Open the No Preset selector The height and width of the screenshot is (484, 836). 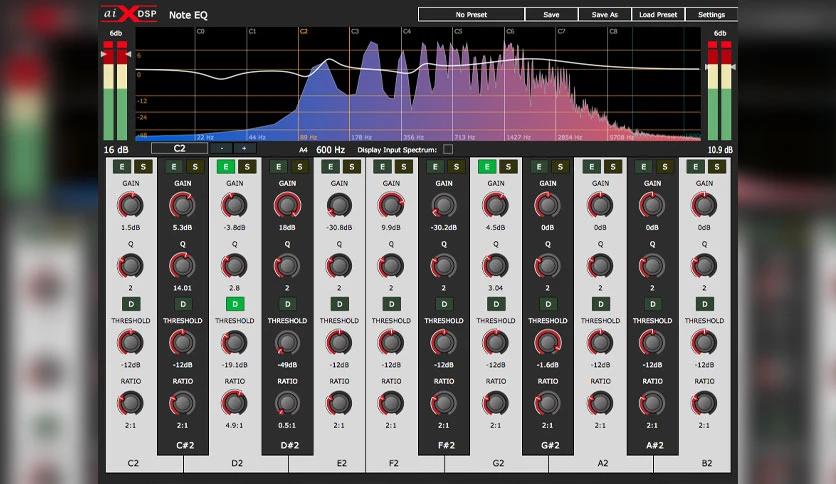click(471, 15)
